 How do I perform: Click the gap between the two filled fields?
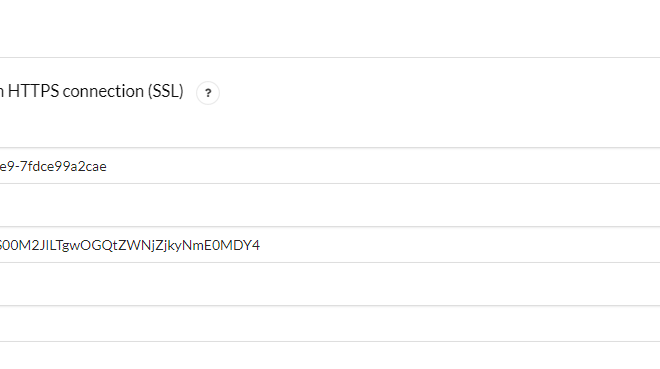click(330, 205)
